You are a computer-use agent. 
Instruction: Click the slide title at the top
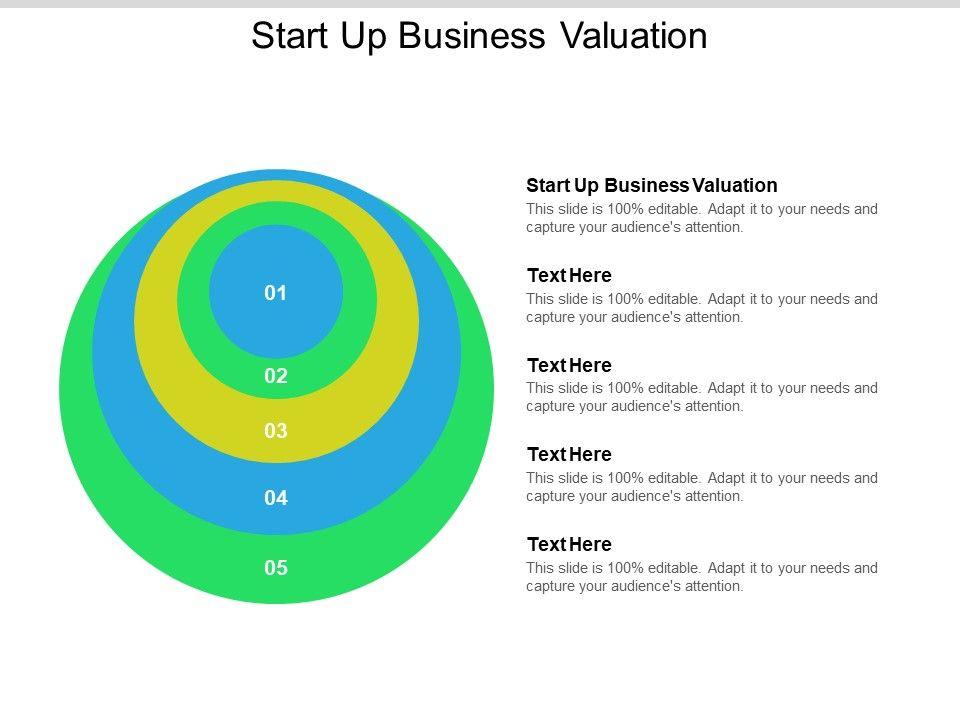pyautogui.click(x=479, y=36)
